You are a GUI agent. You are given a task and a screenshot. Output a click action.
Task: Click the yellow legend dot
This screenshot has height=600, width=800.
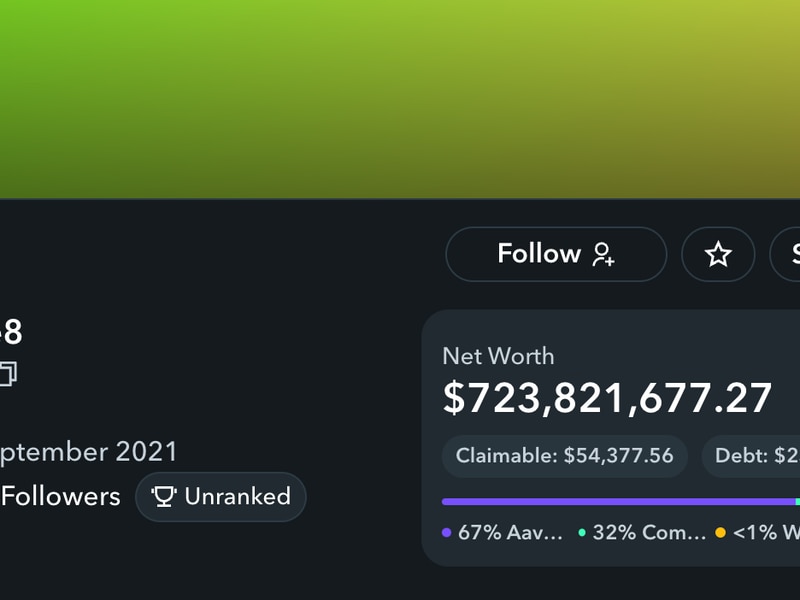tap(720, 533)
